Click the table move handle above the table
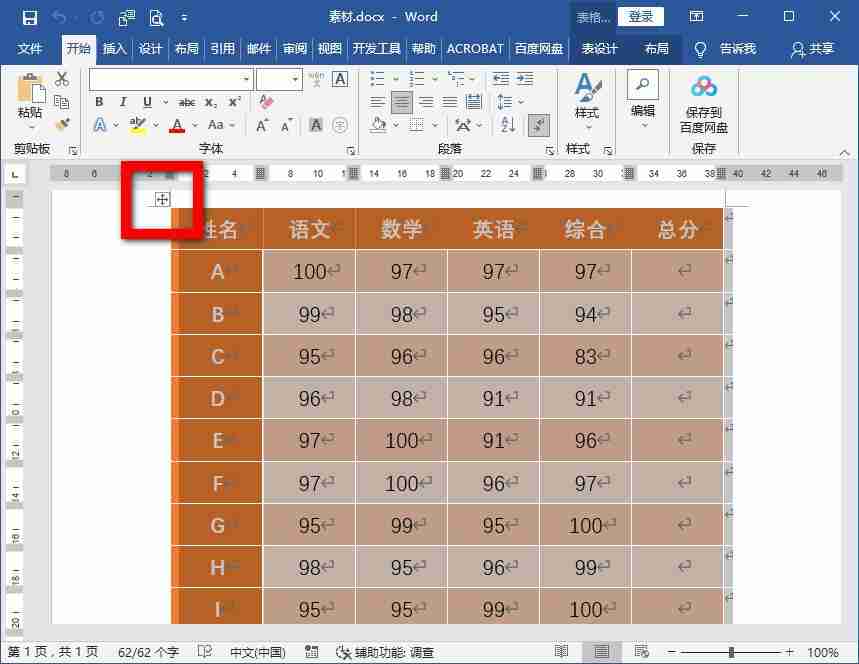Viewport: 859px width, 664px height. (x=163, y=198)
